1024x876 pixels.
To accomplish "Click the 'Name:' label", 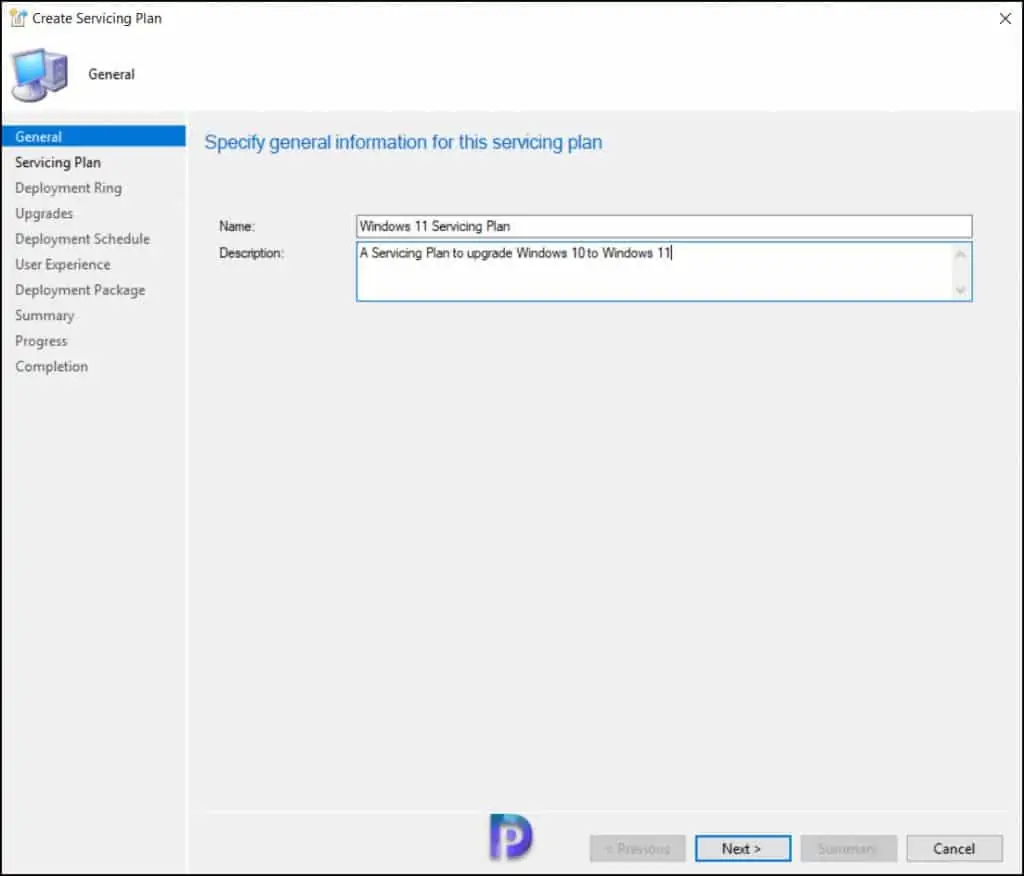I will (x=236, y=226).
